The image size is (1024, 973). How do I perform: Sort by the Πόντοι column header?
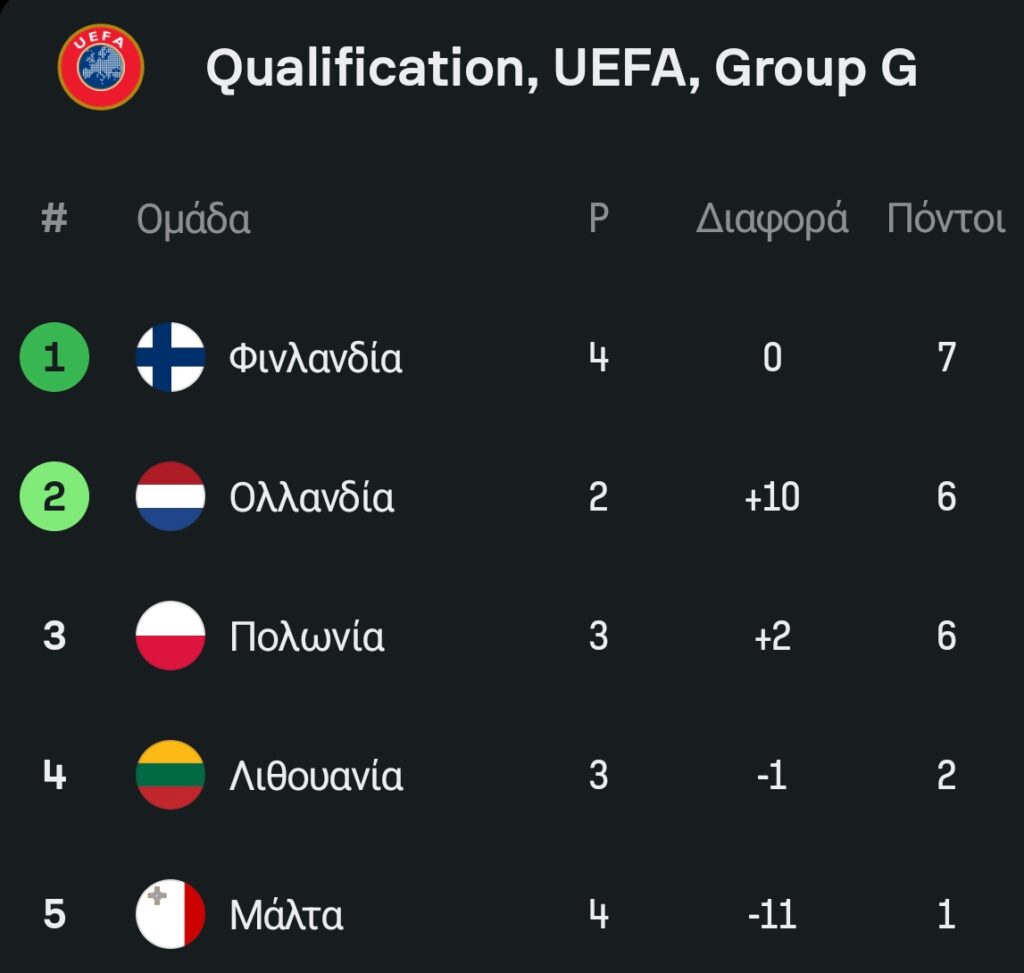(x=945, y=219)
